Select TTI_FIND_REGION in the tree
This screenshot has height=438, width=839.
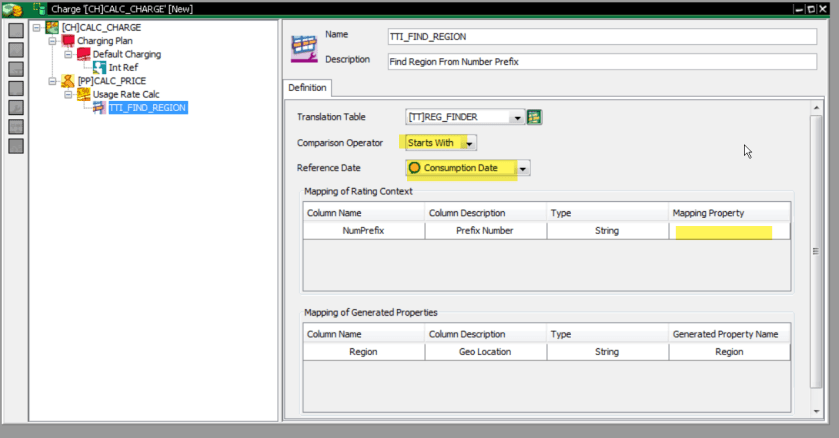coord(147,107)
